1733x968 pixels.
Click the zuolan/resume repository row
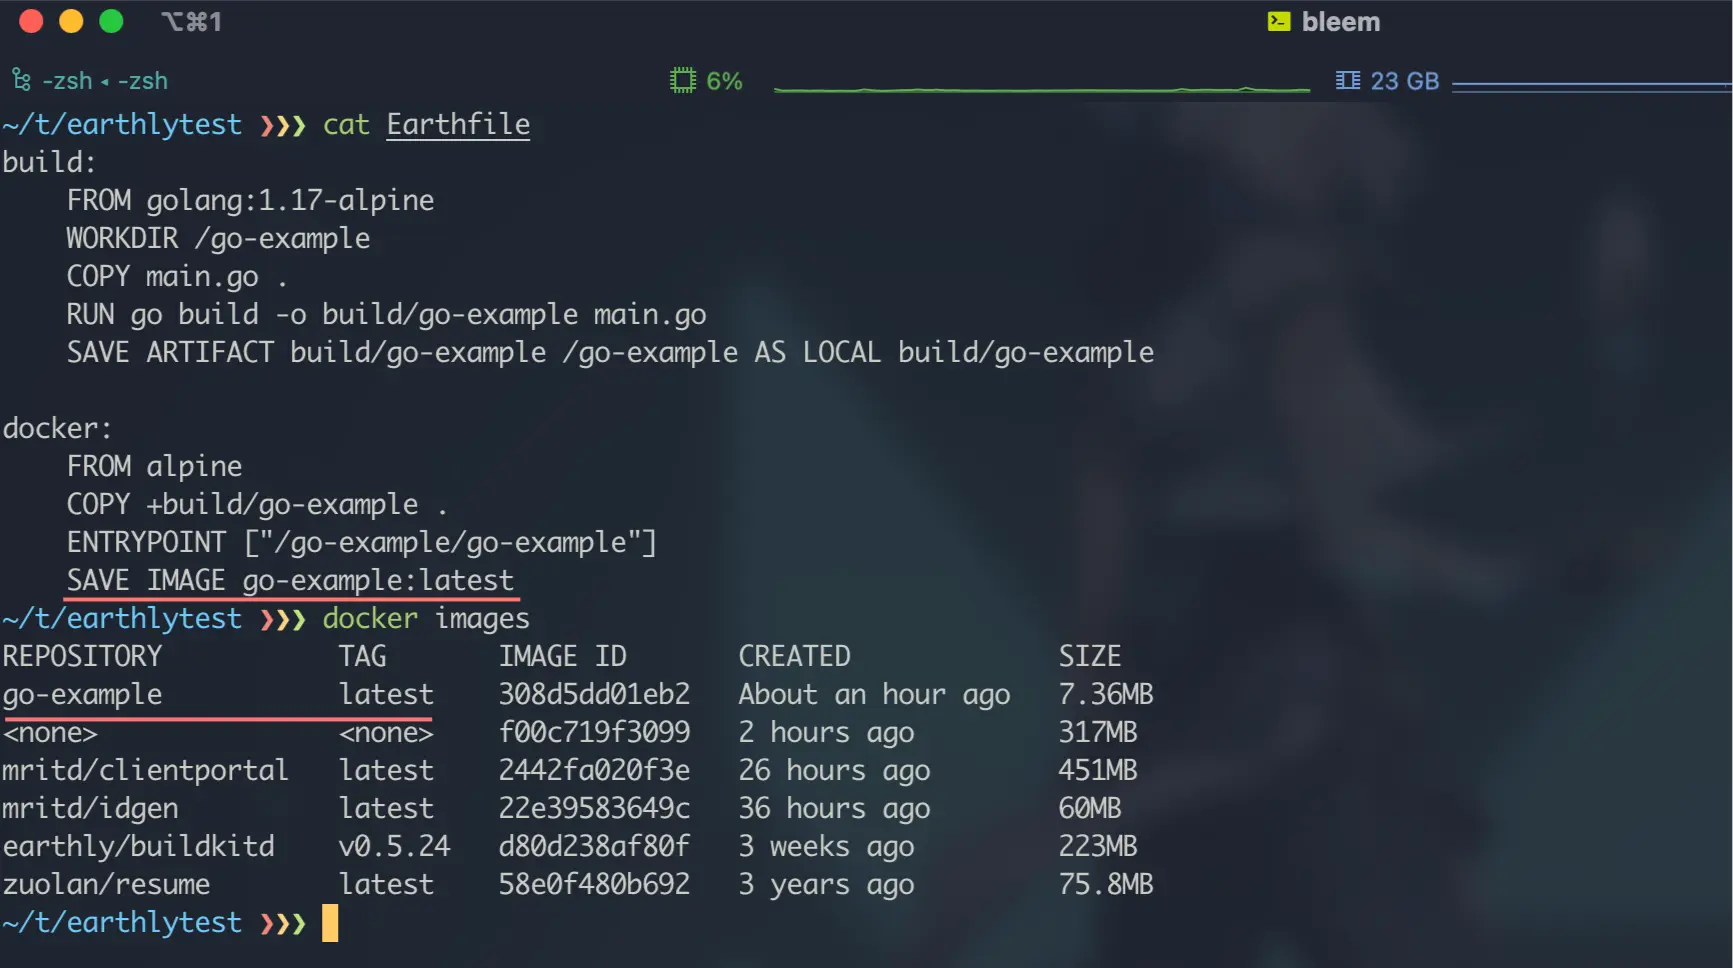coord(578,884)
